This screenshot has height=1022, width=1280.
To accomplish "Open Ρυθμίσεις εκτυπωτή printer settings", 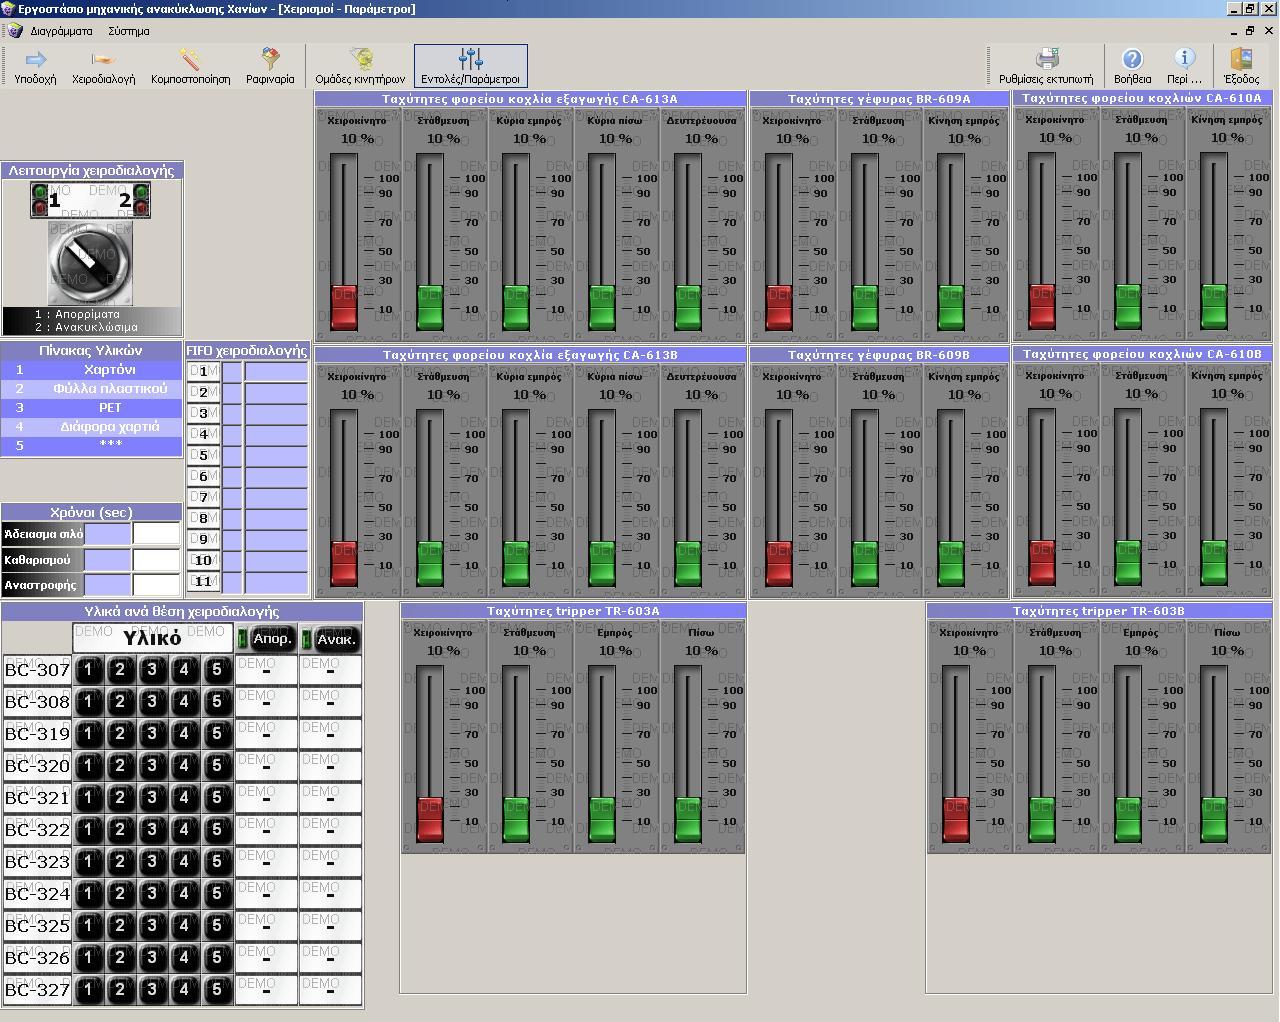I will (1046, 66).
